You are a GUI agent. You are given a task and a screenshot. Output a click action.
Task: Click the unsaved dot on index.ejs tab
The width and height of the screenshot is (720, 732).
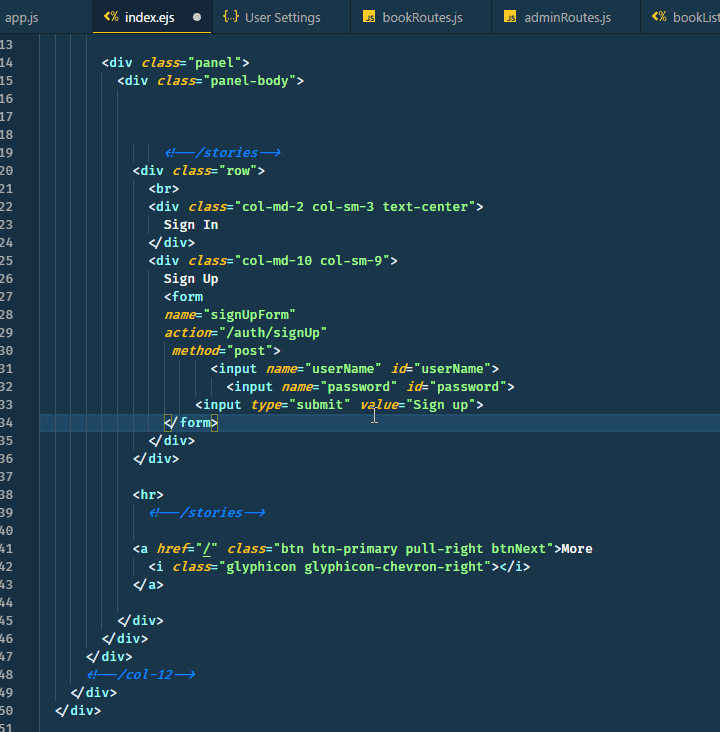pos(196,17)
